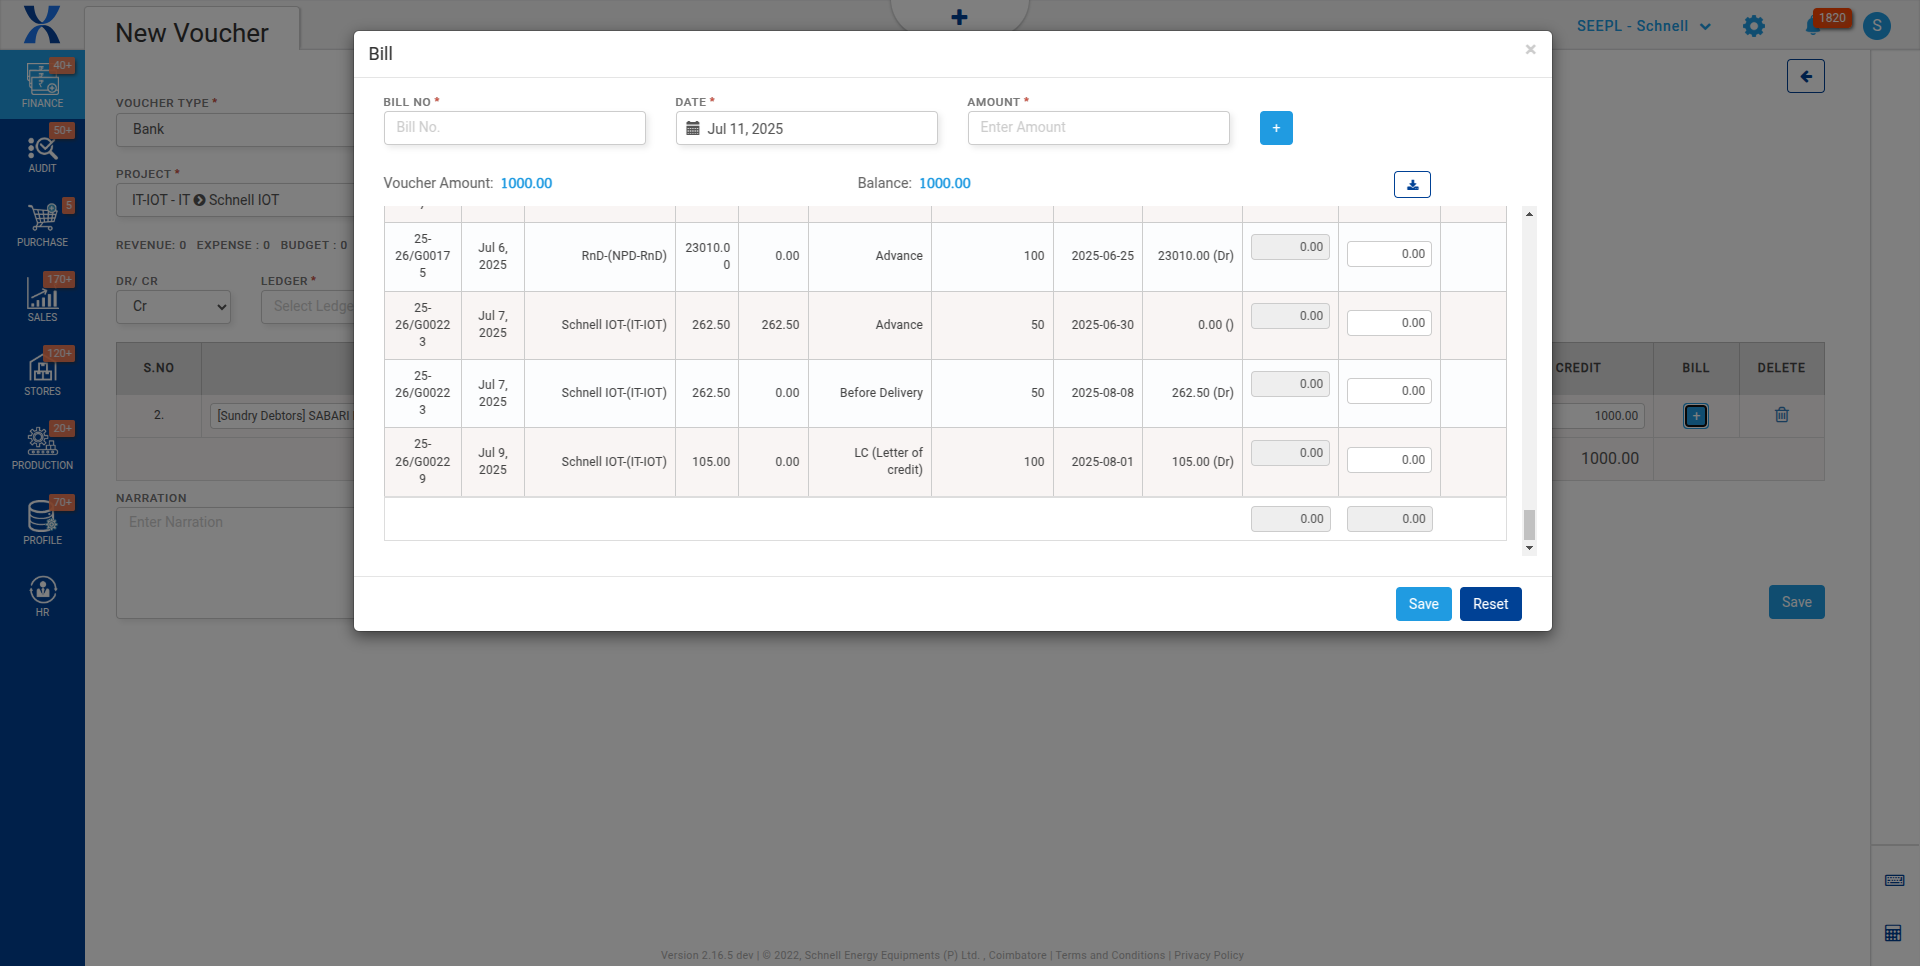
Task: Open the Audit module icon
Action: point(42,153)
